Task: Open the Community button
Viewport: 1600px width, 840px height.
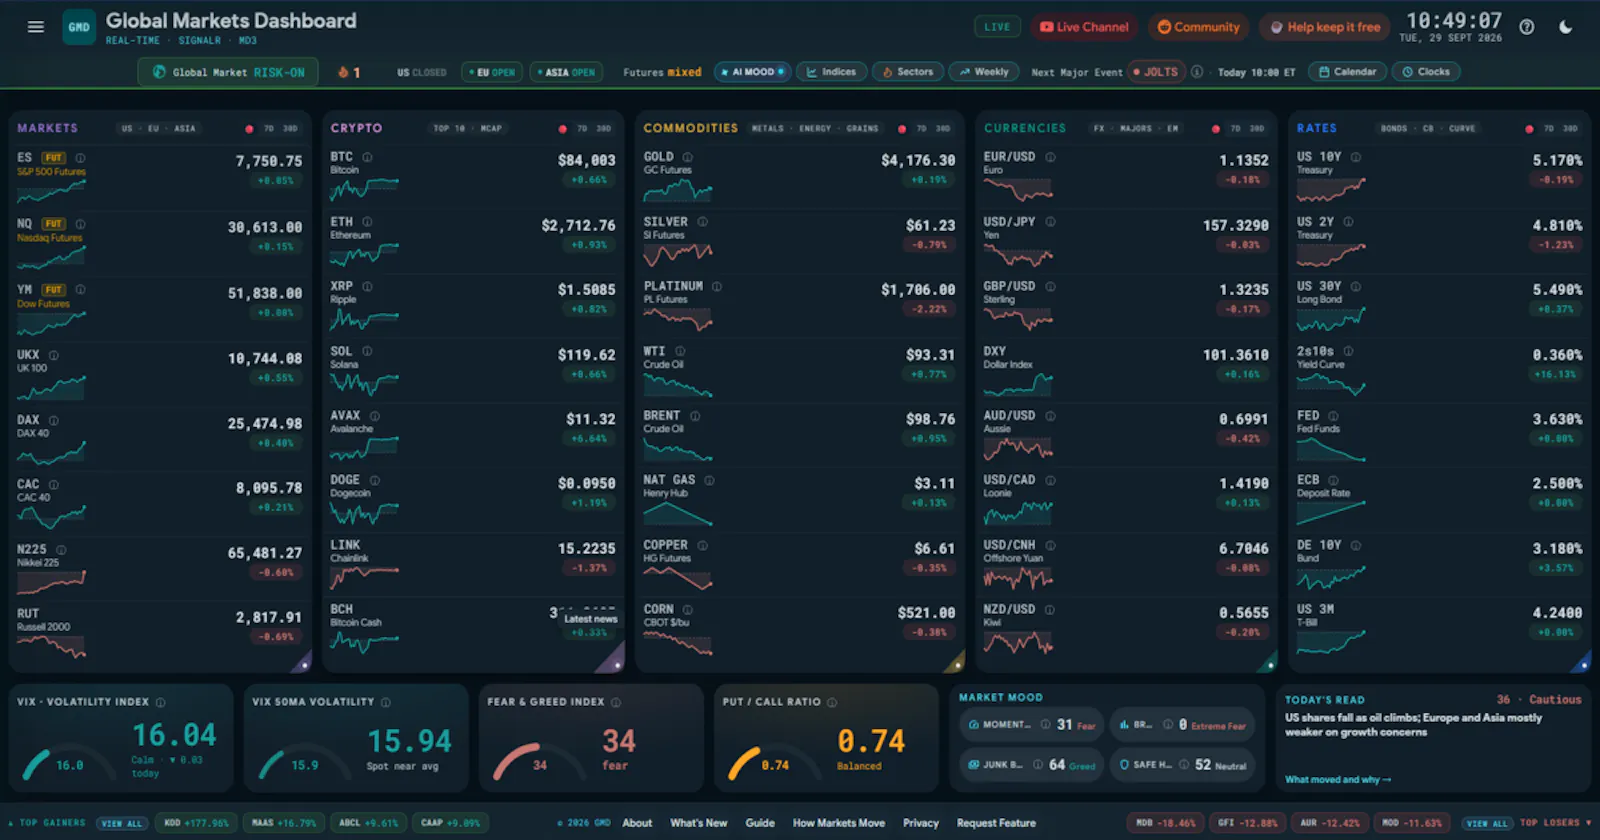Action: pyautogui.click(x=1198, y=27)
